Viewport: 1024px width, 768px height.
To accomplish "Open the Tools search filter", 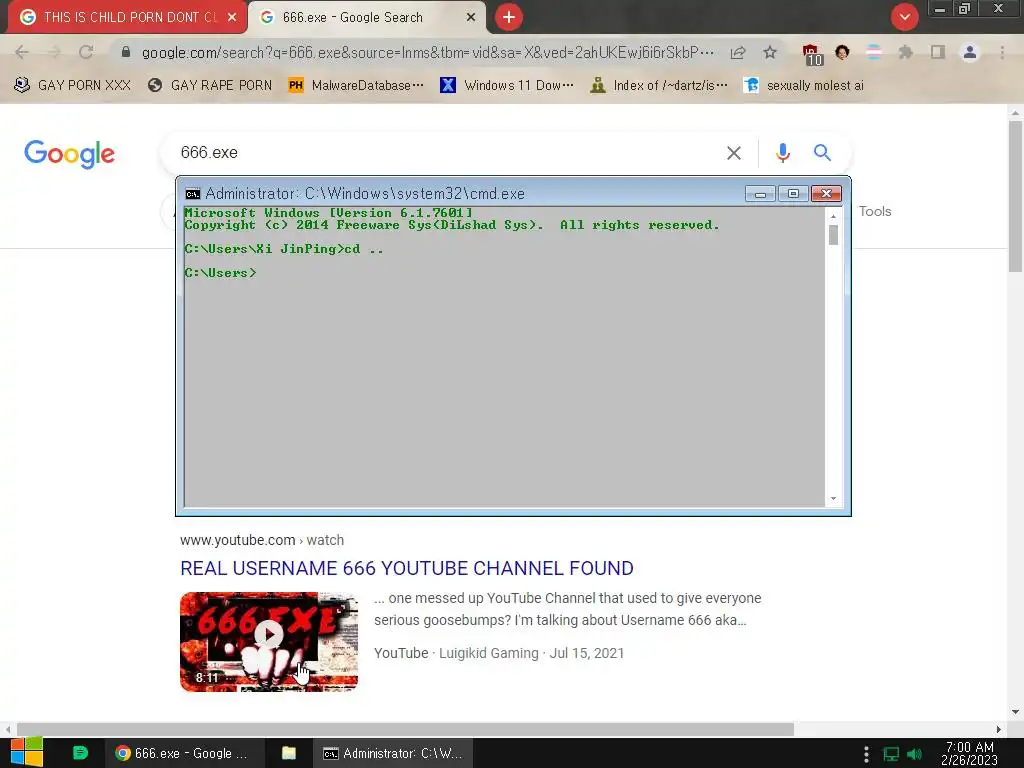I will click(x=875, y=212).
